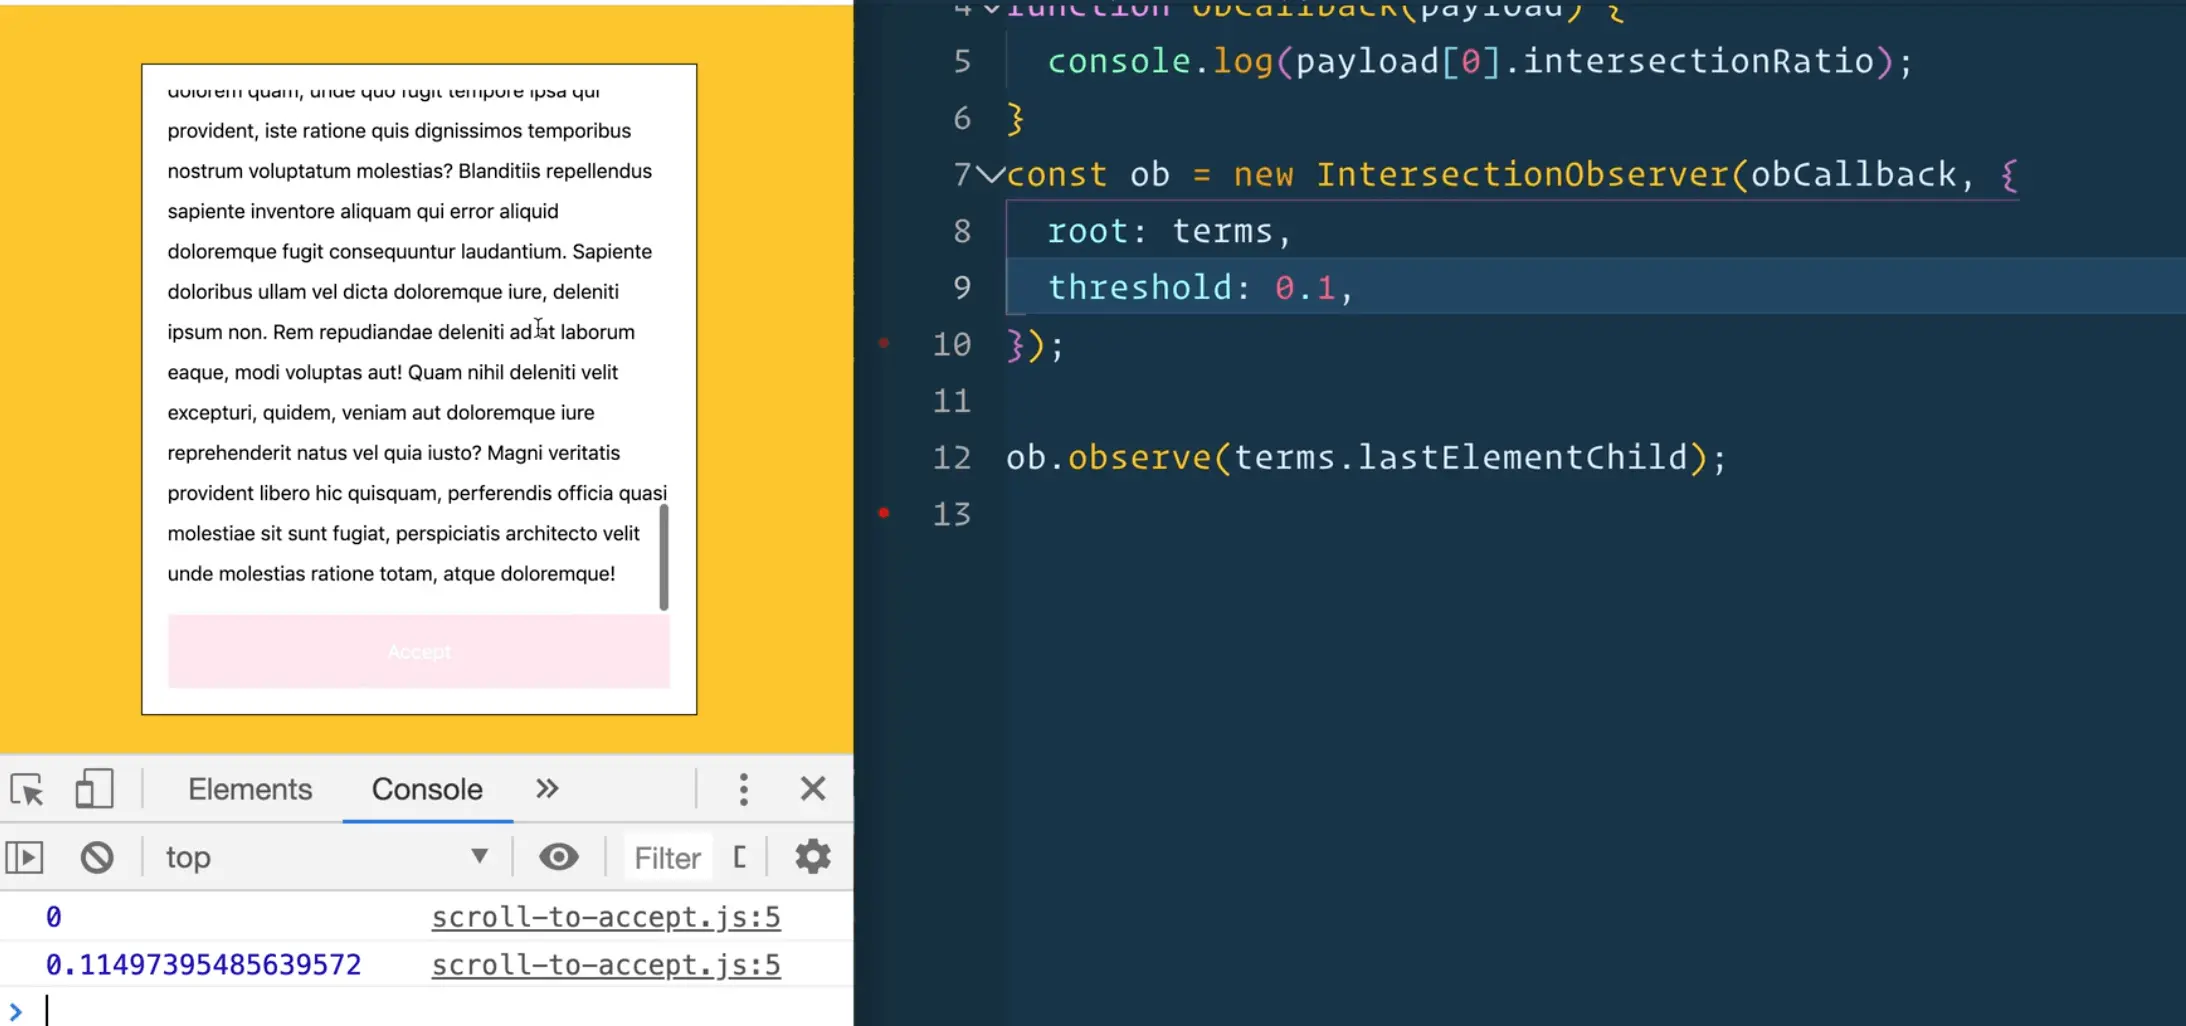Screen dimensions: 2186x1026
Task: Open the Elements tab
Action: point(250,789)
